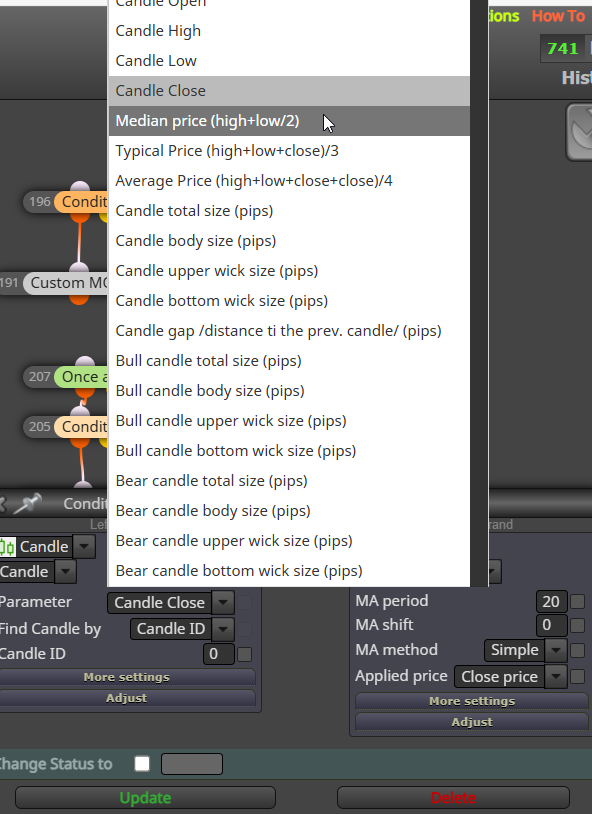
Task: Choose the Candle Close option in the list
Action: (289, 91)
